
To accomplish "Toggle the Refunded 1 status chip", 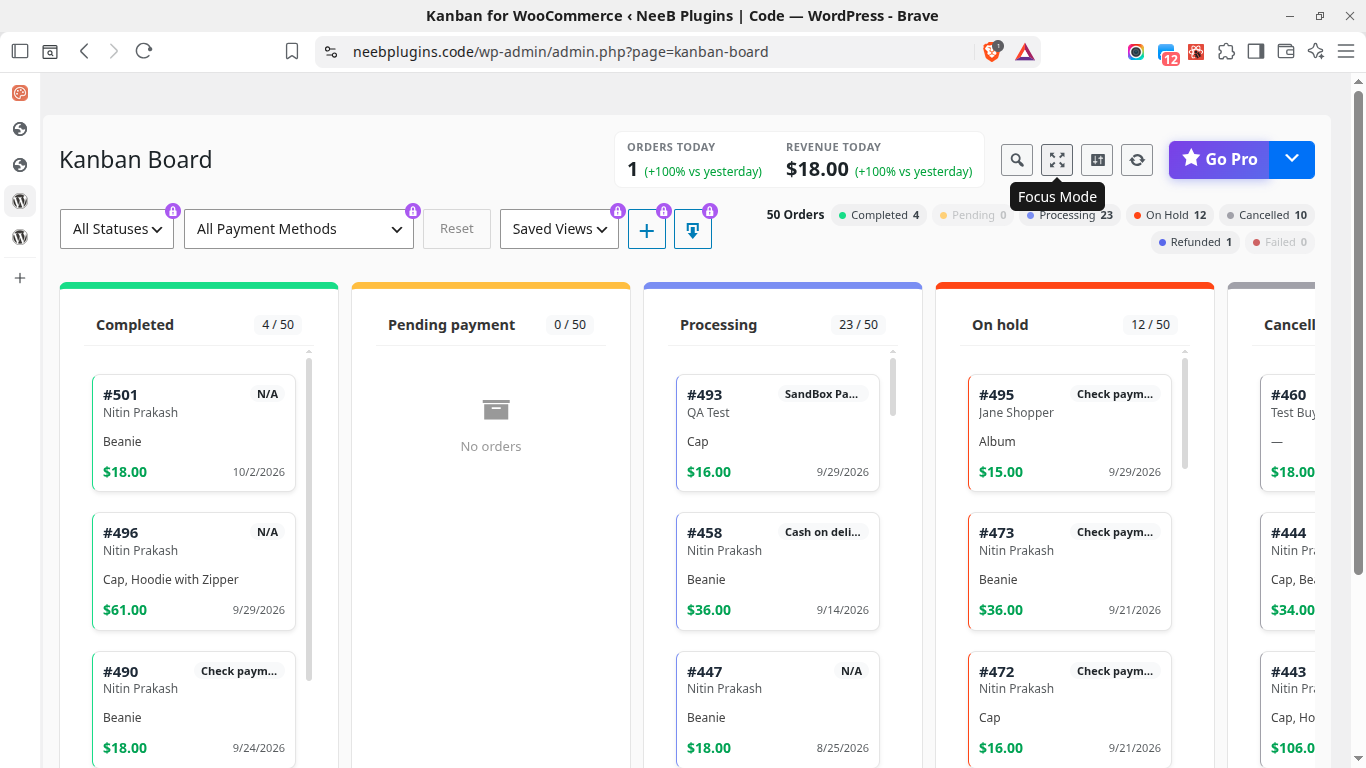I will coord(1195,242).
